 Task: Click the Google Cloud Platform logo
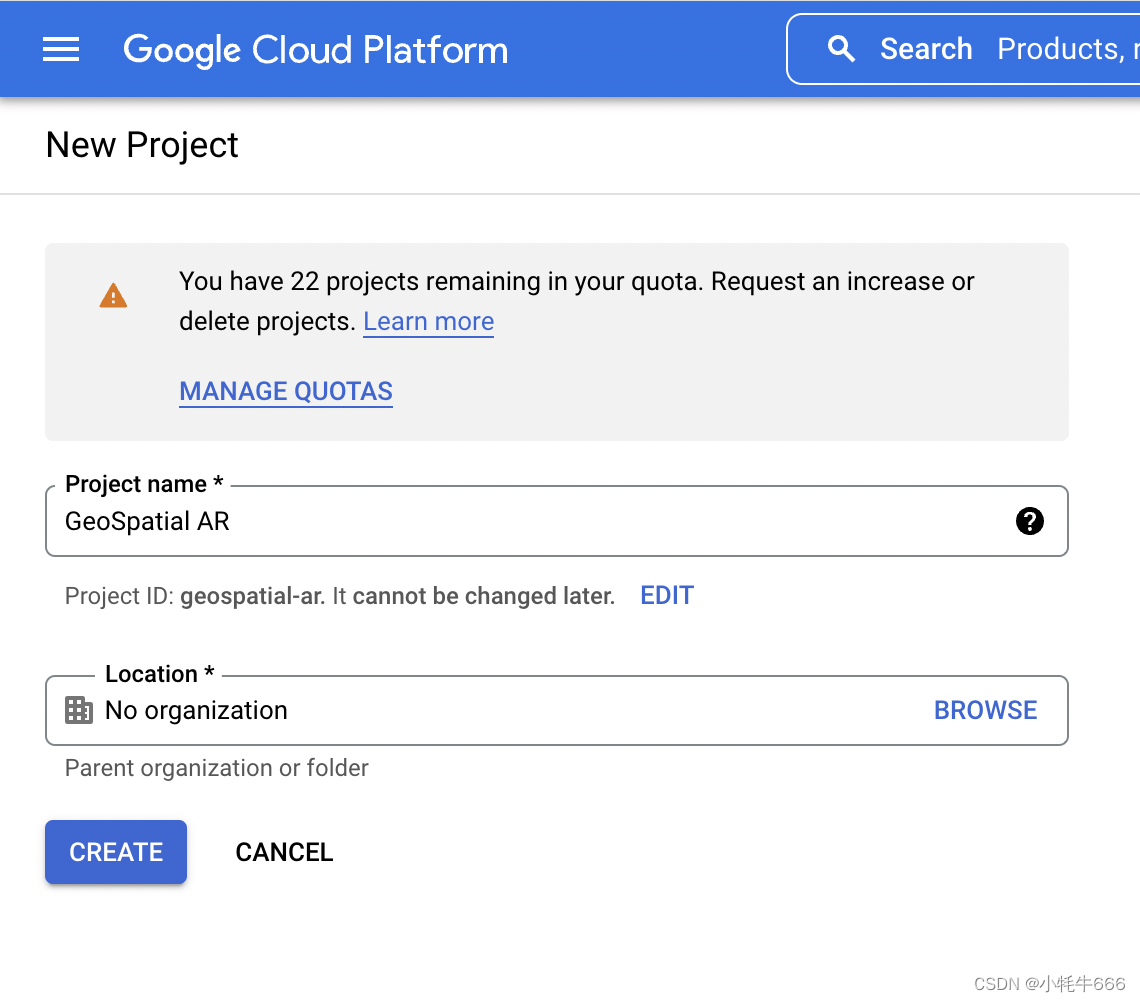coord(315,50)
